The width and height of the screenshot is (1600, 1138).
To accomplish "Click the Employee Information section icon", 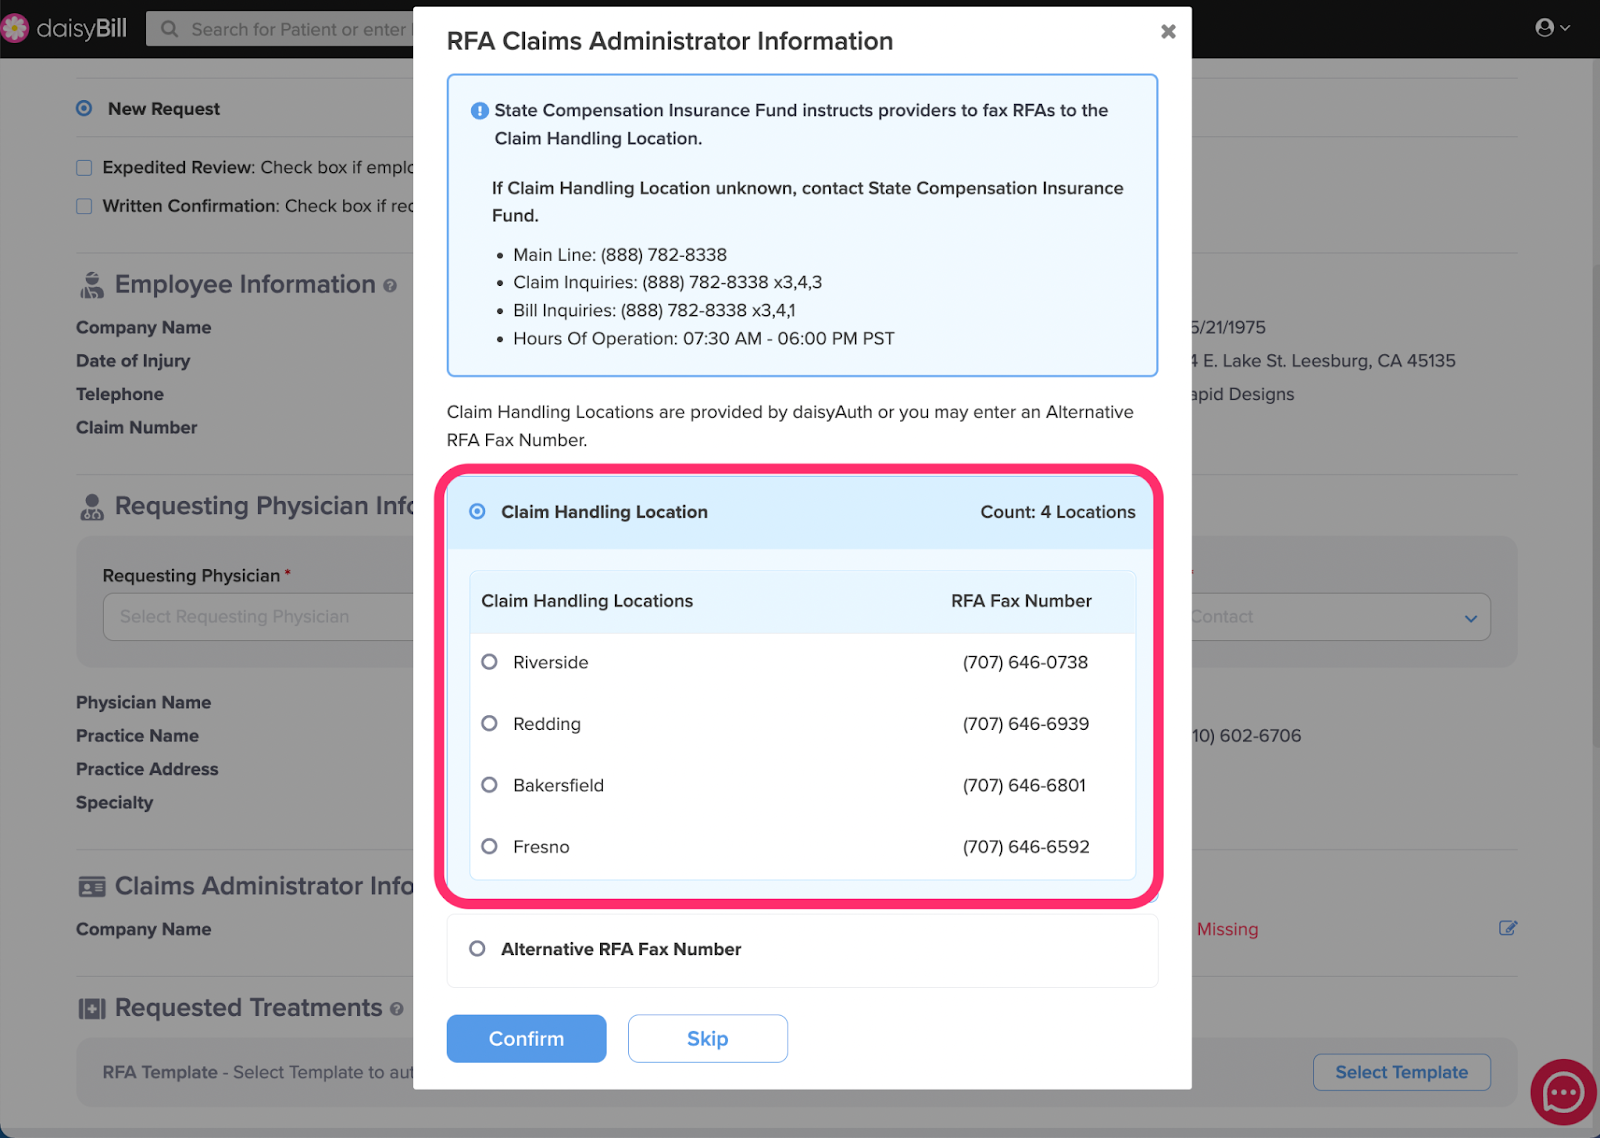I will pyautogui.click(x=92, y=285).
